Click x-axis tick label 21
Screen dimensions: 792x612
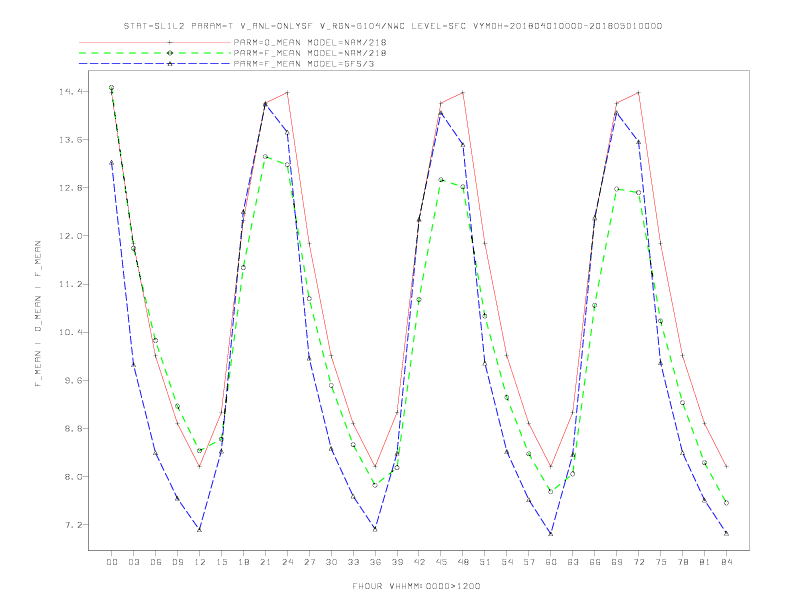coord(266,562)
